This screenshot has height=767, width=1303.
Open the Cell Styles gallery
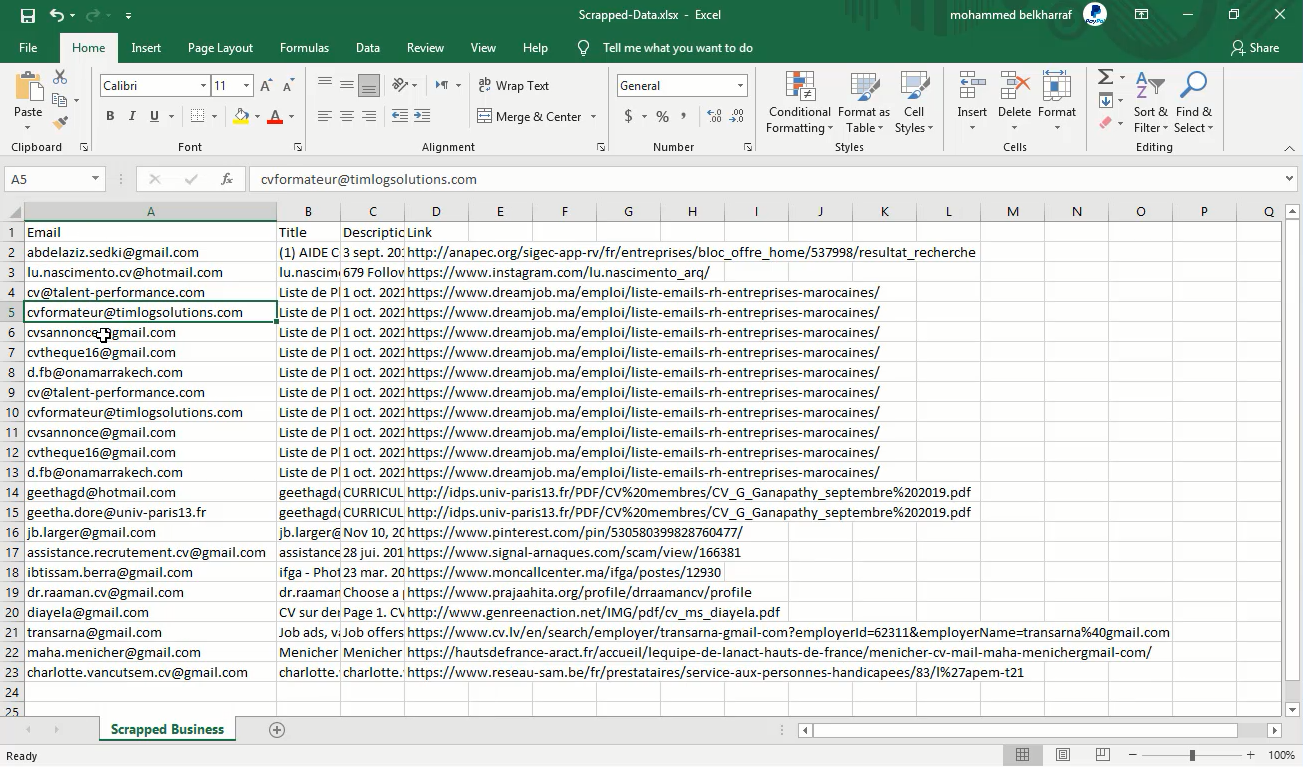[914, 102]
